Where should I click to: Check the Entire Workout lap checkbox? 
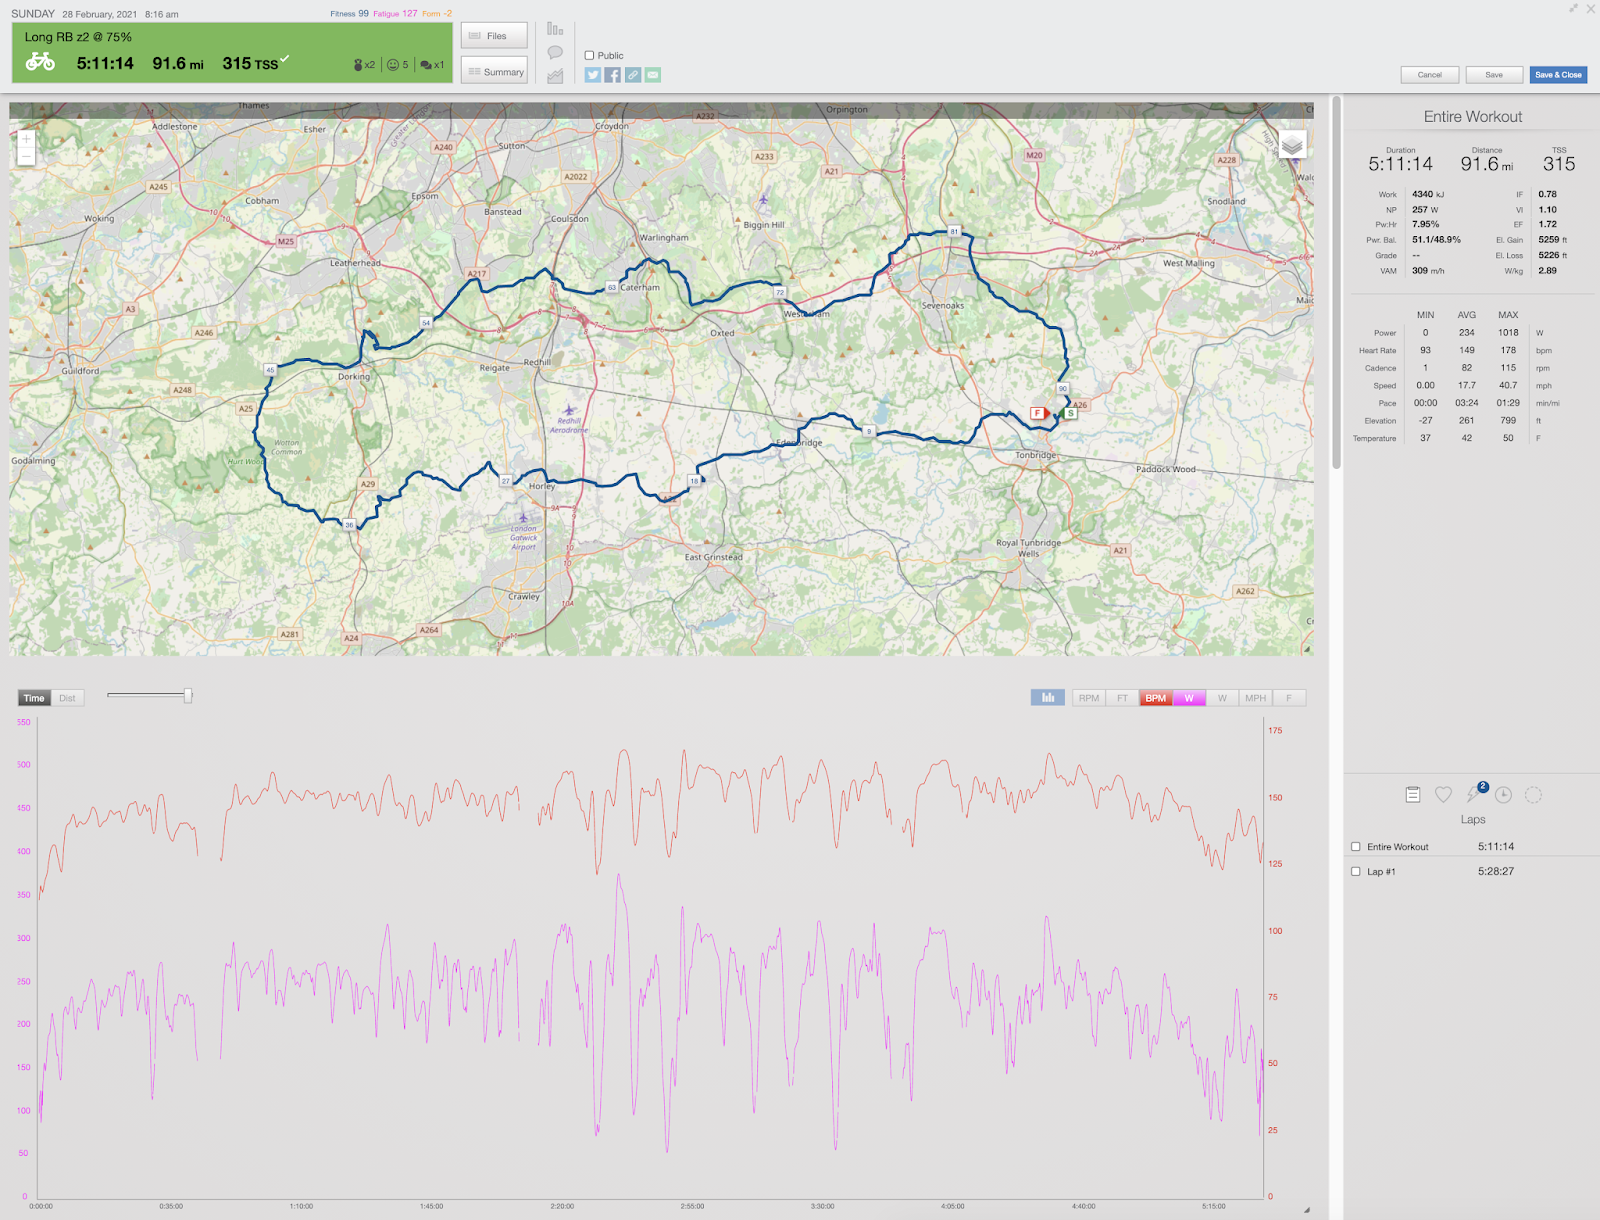[1356, 847]
